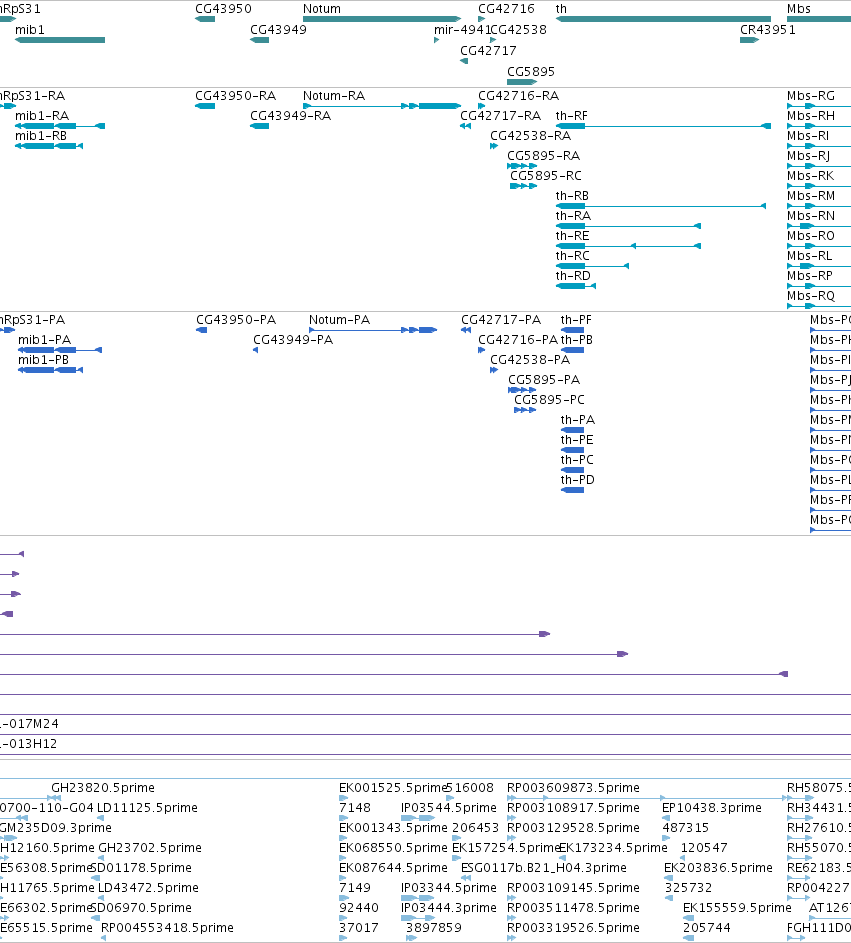Click the "CG5895-PC" protein label
The height and width of the screenshot is (943, 851).
549,400
